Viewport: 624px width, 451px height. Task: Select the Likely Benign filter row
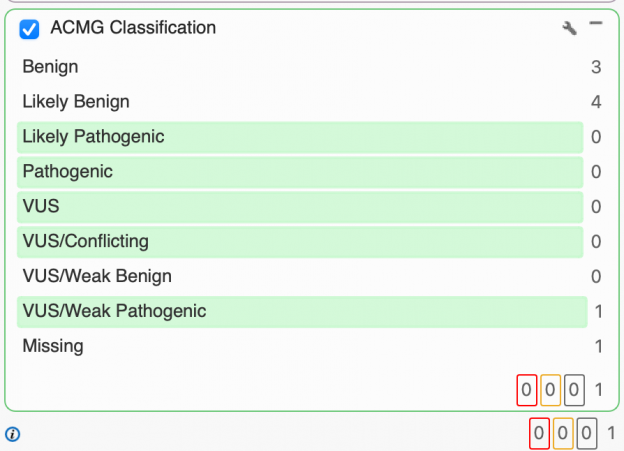(300, 102)
